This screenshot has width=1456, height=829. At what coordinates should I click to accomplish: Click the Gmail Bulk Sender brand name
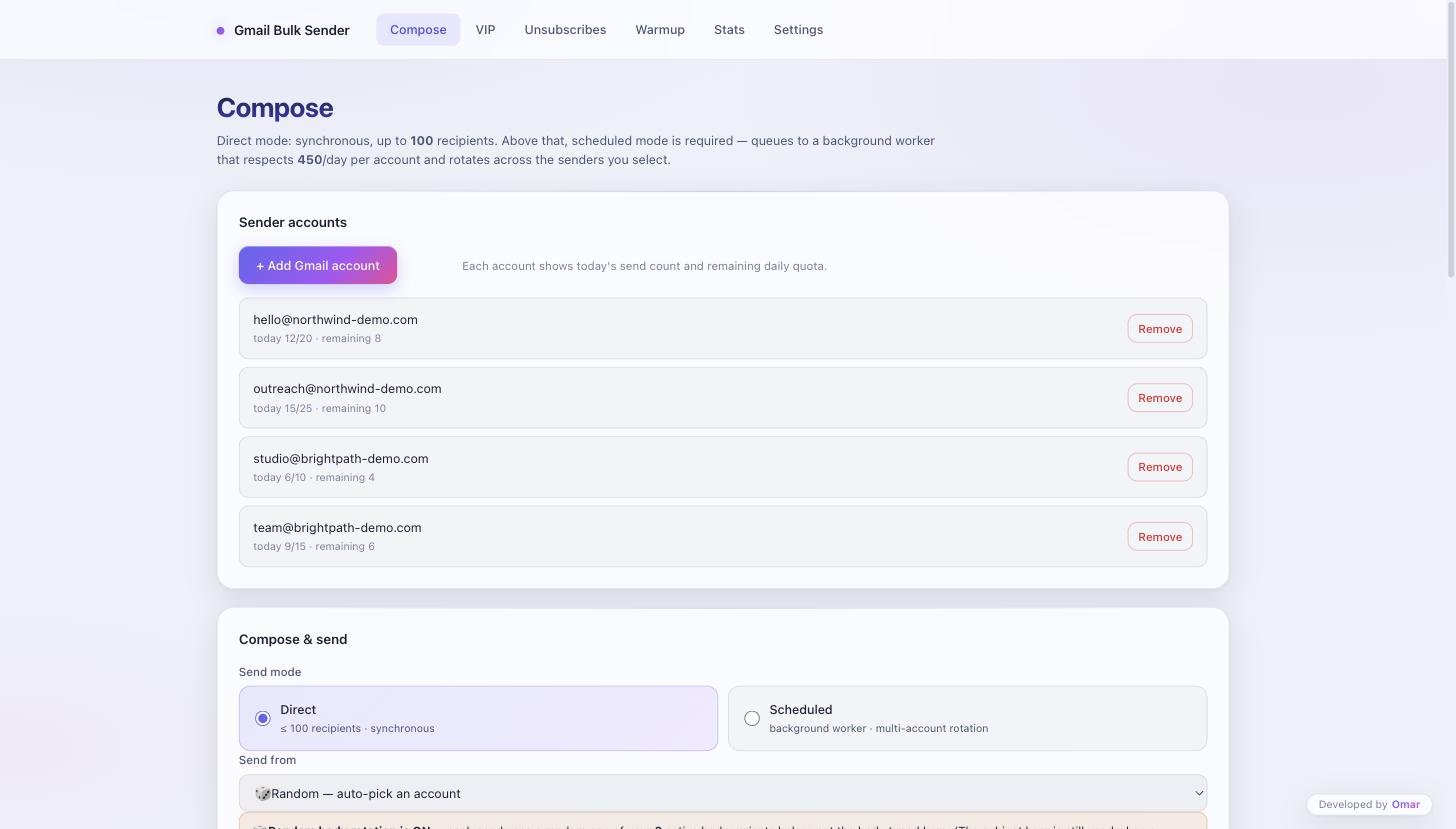[x=292, y=30]
